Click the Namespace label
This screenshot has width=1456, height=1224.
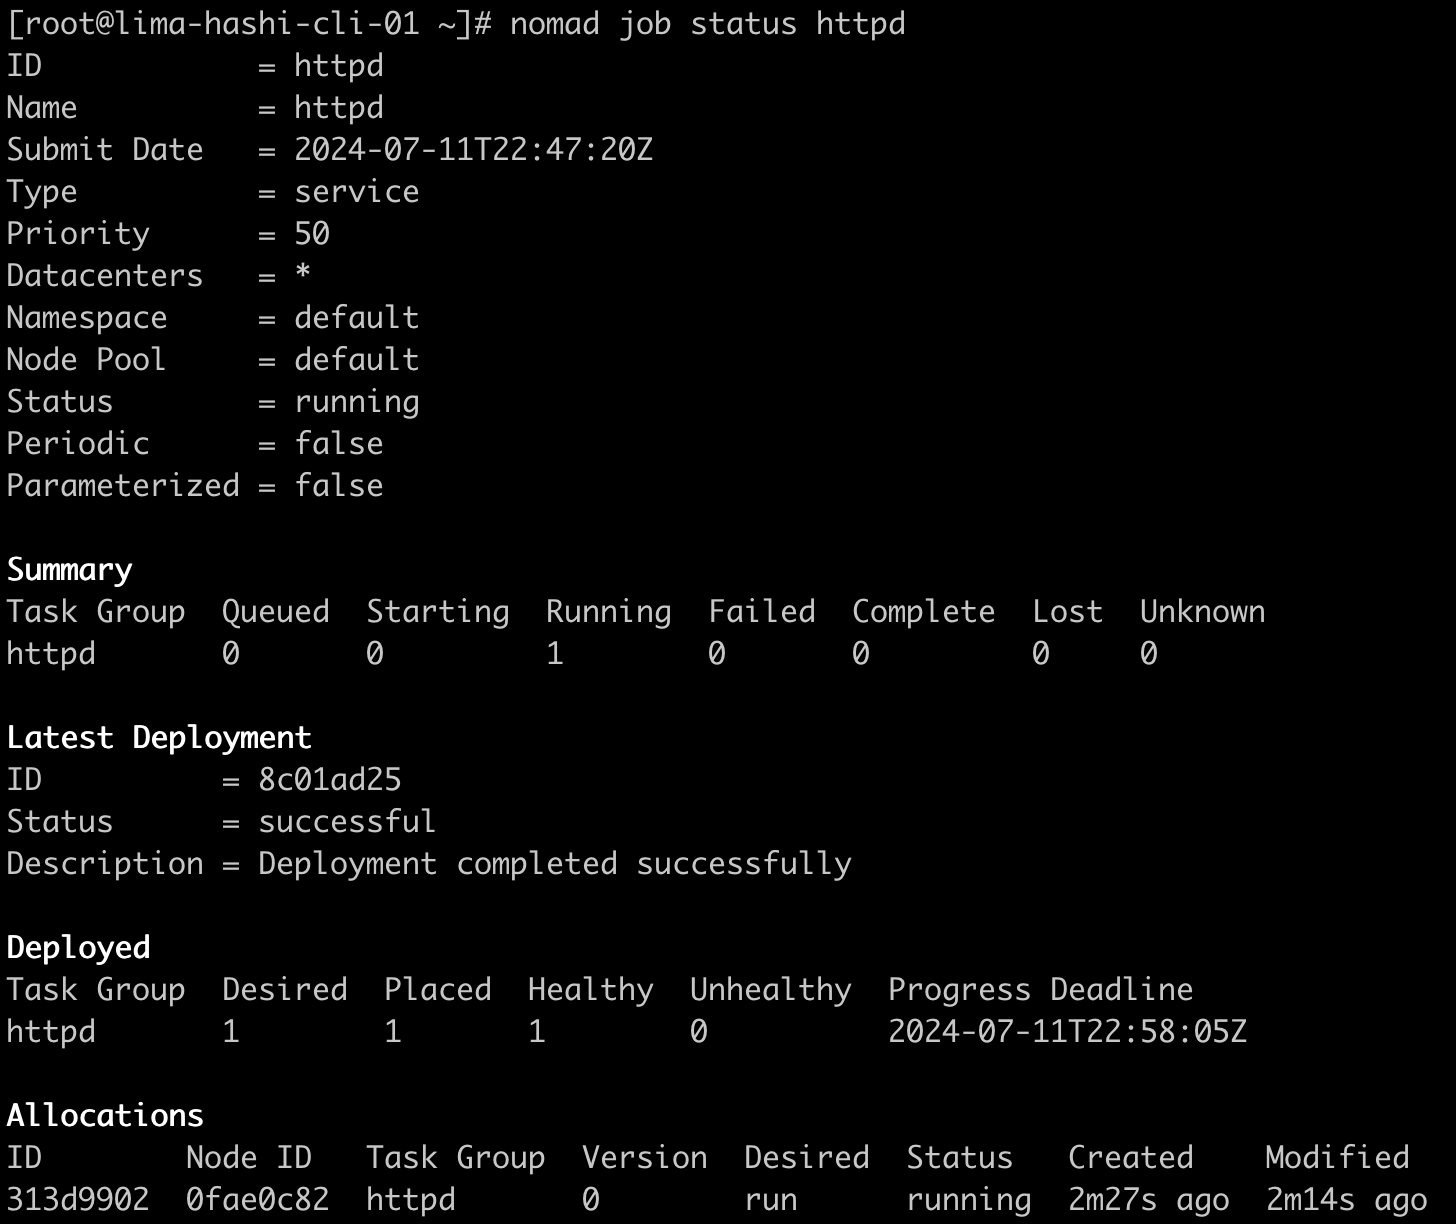87,318
